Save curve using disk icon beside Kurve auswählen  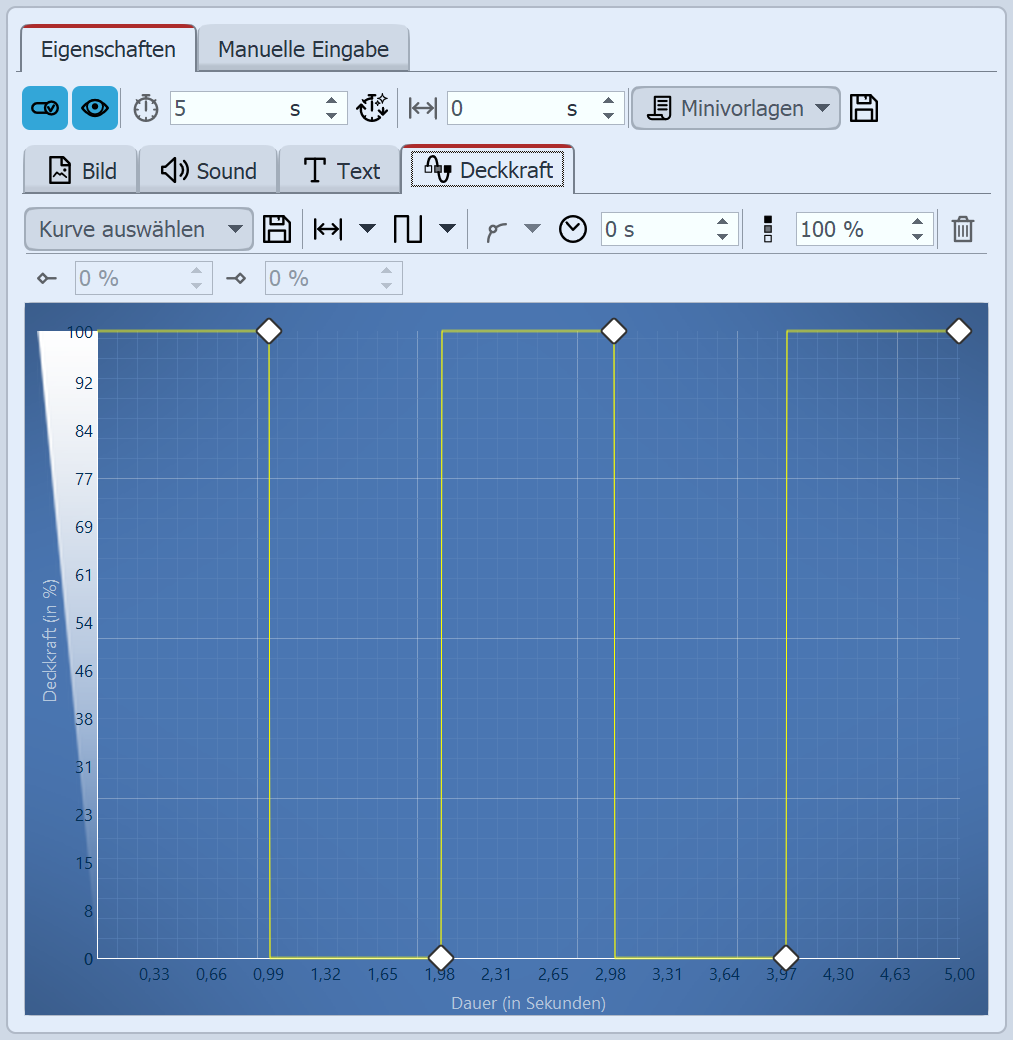coord(277,229)
